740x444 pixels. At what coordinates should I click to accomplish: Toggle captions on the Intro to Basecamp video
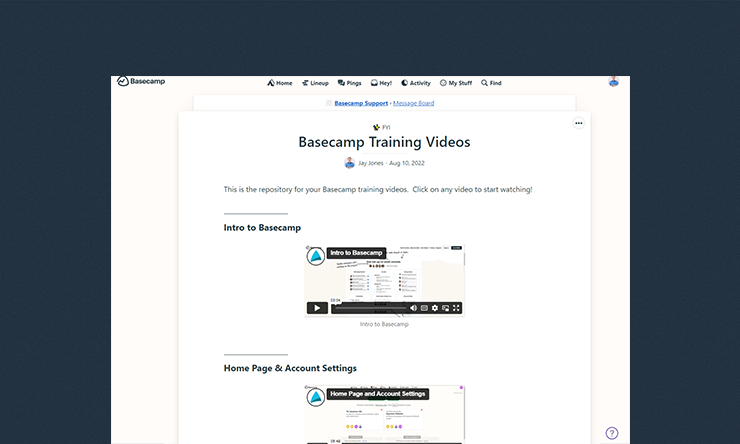[424, 308]
